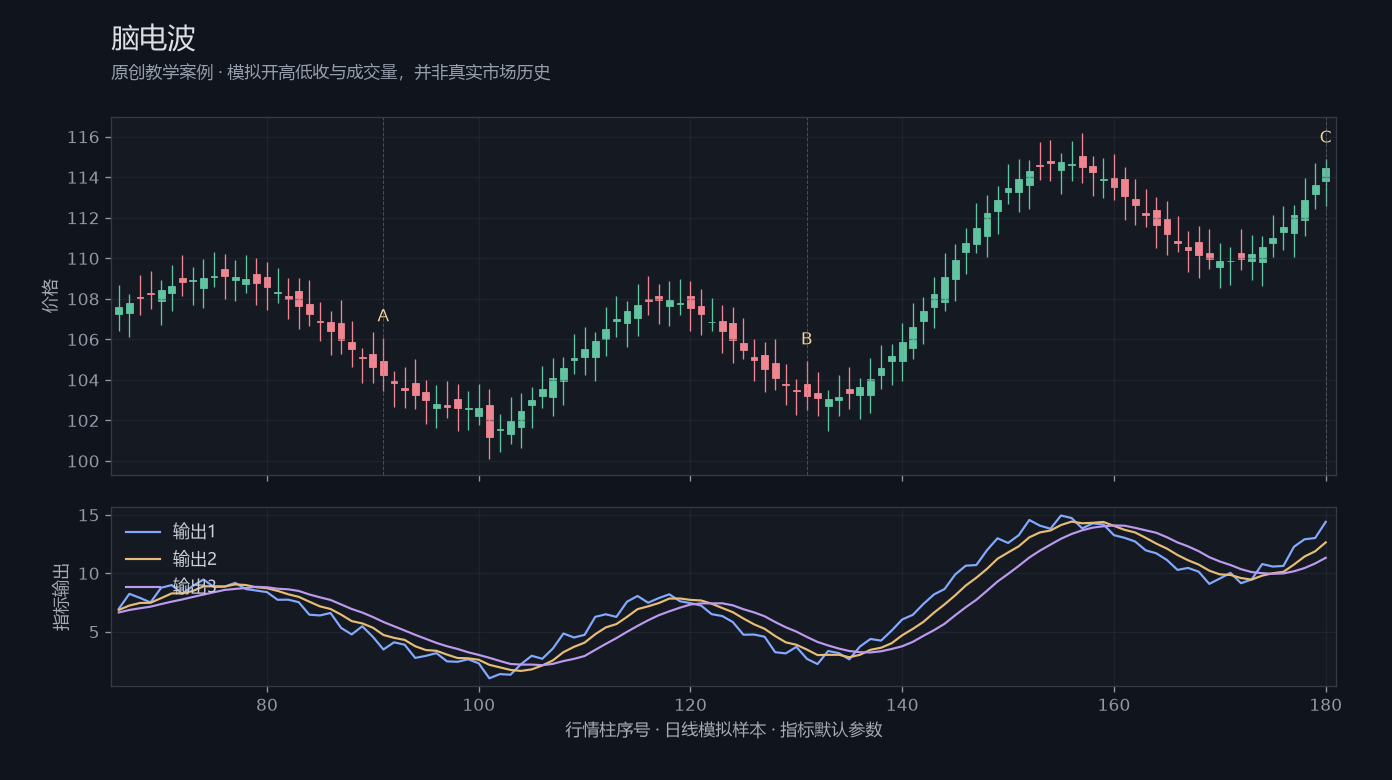Image resolution: width=1392 pixels, height=780 pixels.
Task: Click price axis tick 110
Action: pos(84,259)
